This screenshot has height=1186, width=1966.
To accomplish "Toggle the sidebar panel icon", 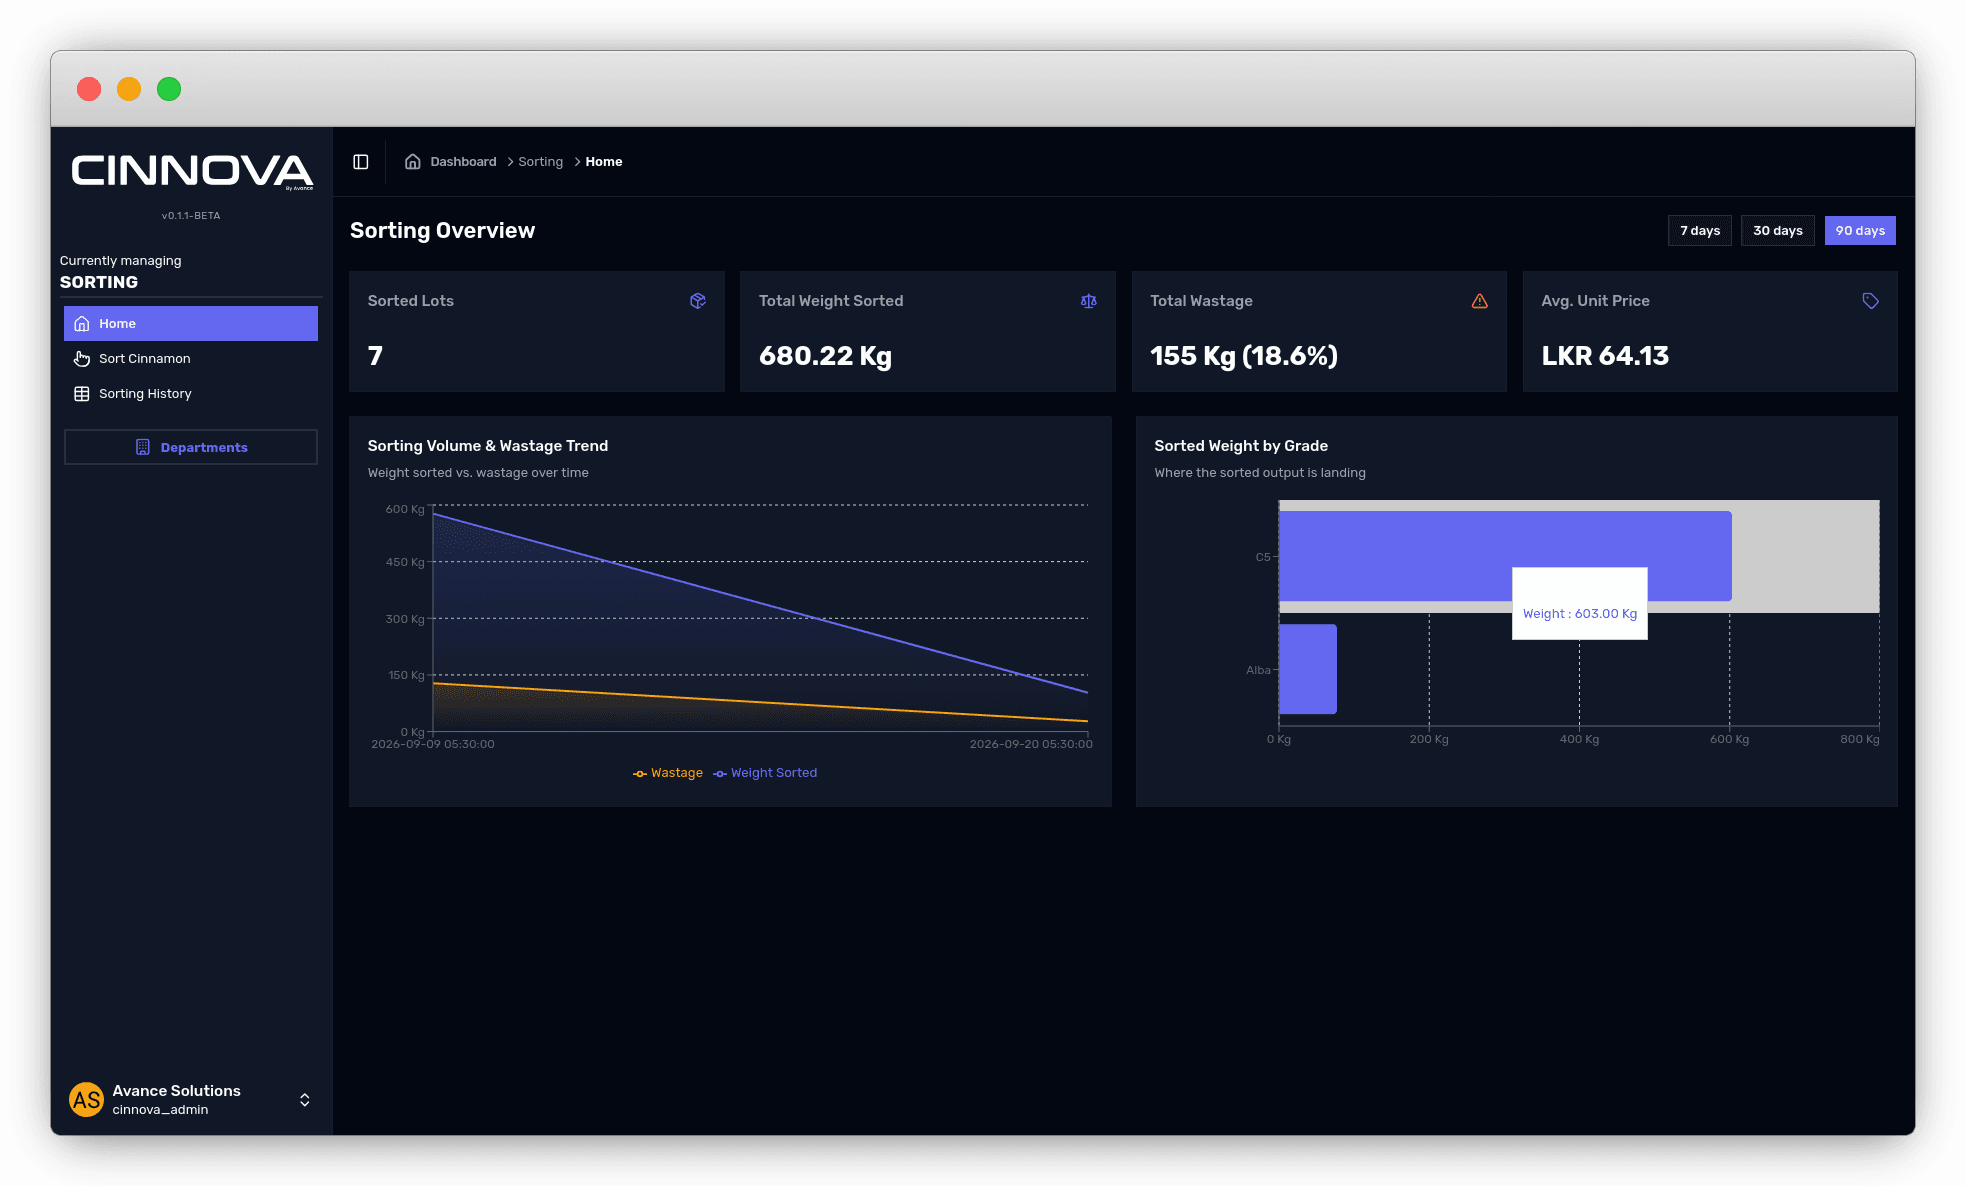I will coord(361,162).
